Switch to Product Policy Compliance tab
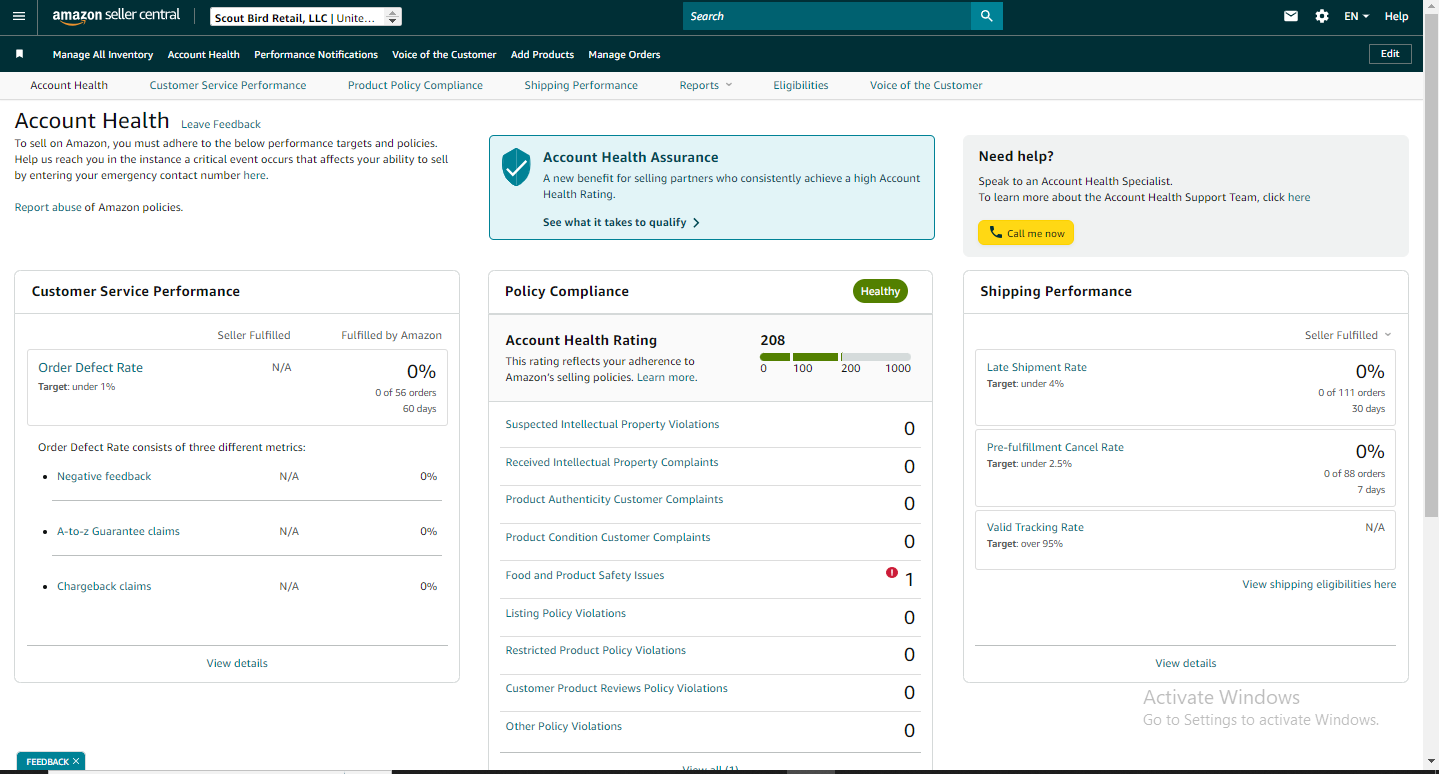Viewport: 1439px width, 774px height. (x=415, y=85)
